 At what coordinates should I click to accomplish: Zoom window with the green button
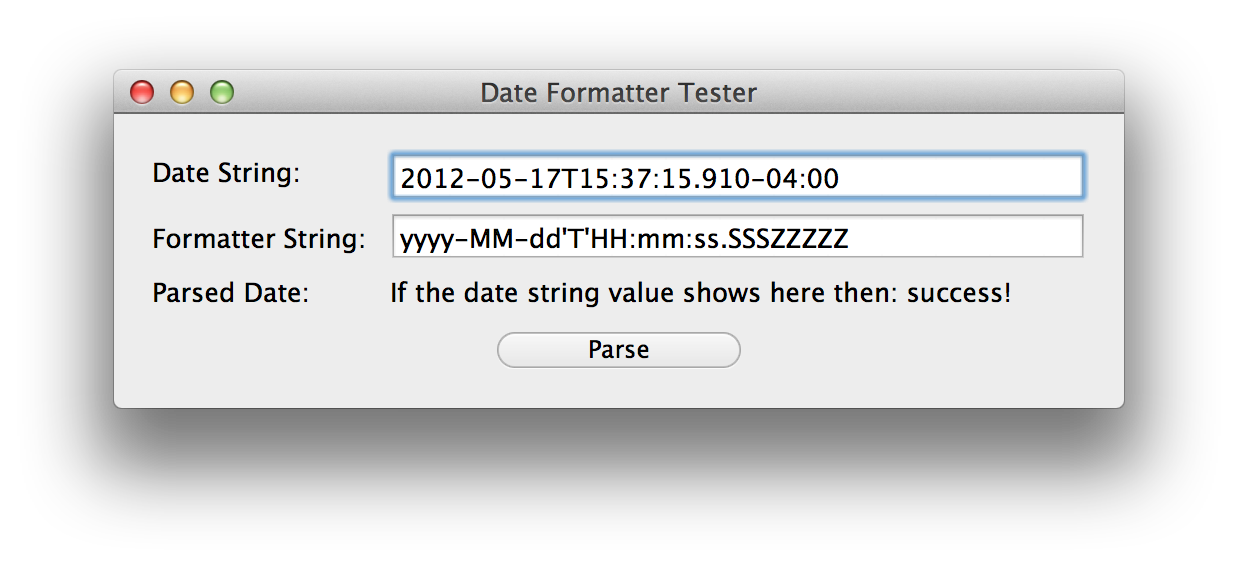click(222, 93)
